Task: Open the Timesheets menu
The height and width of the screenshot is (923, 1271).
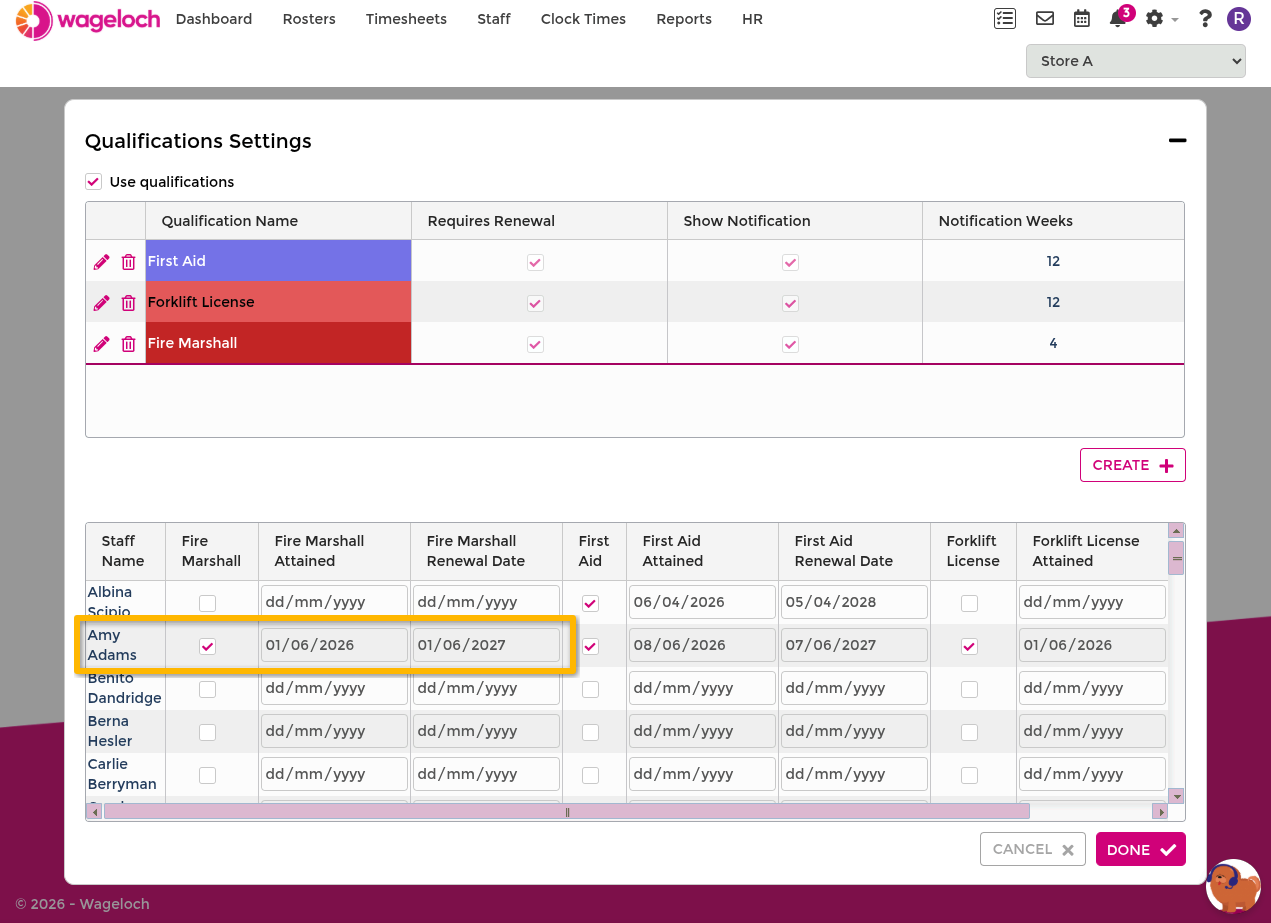Action: pos(406,19)
